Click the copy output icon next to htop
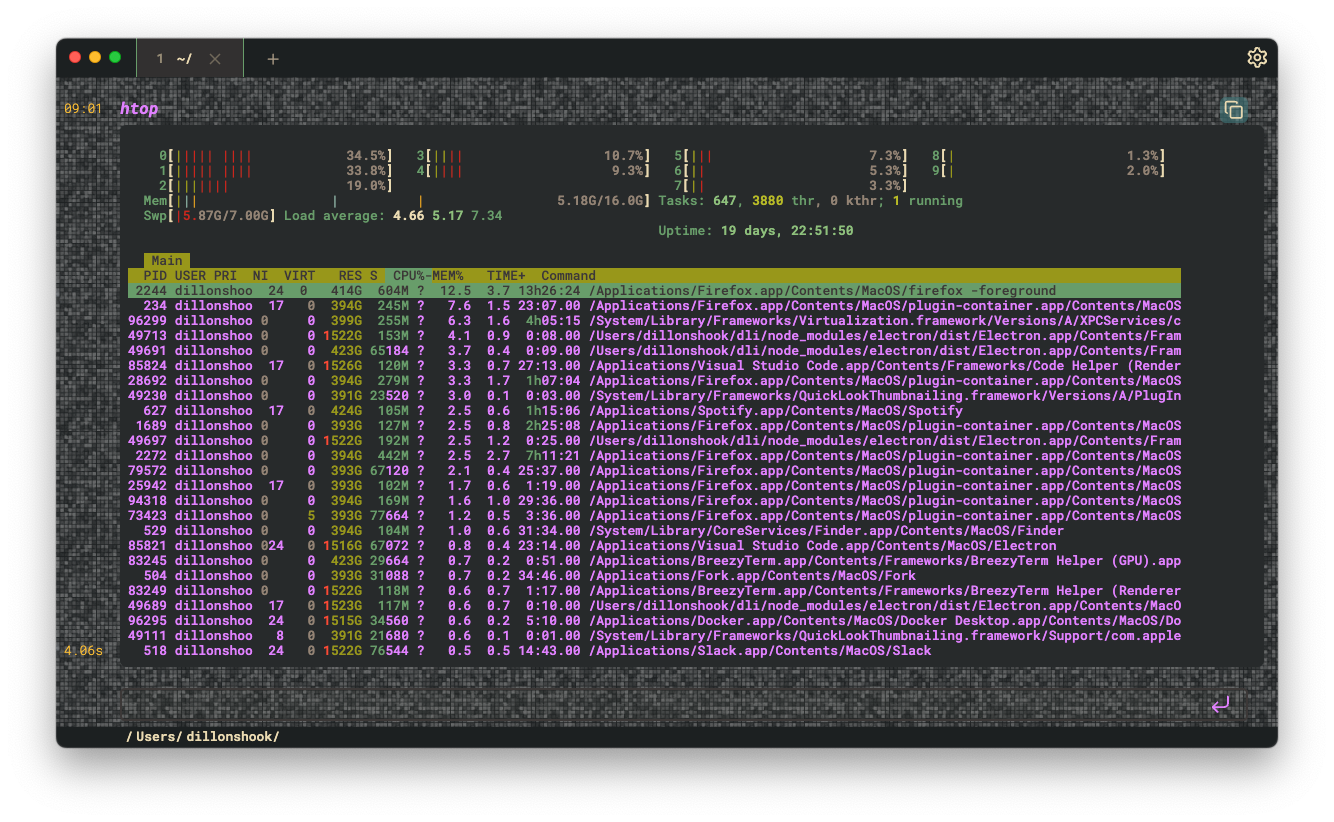1334x822 pixels. pyautogui.click(x=1234, y=110)
